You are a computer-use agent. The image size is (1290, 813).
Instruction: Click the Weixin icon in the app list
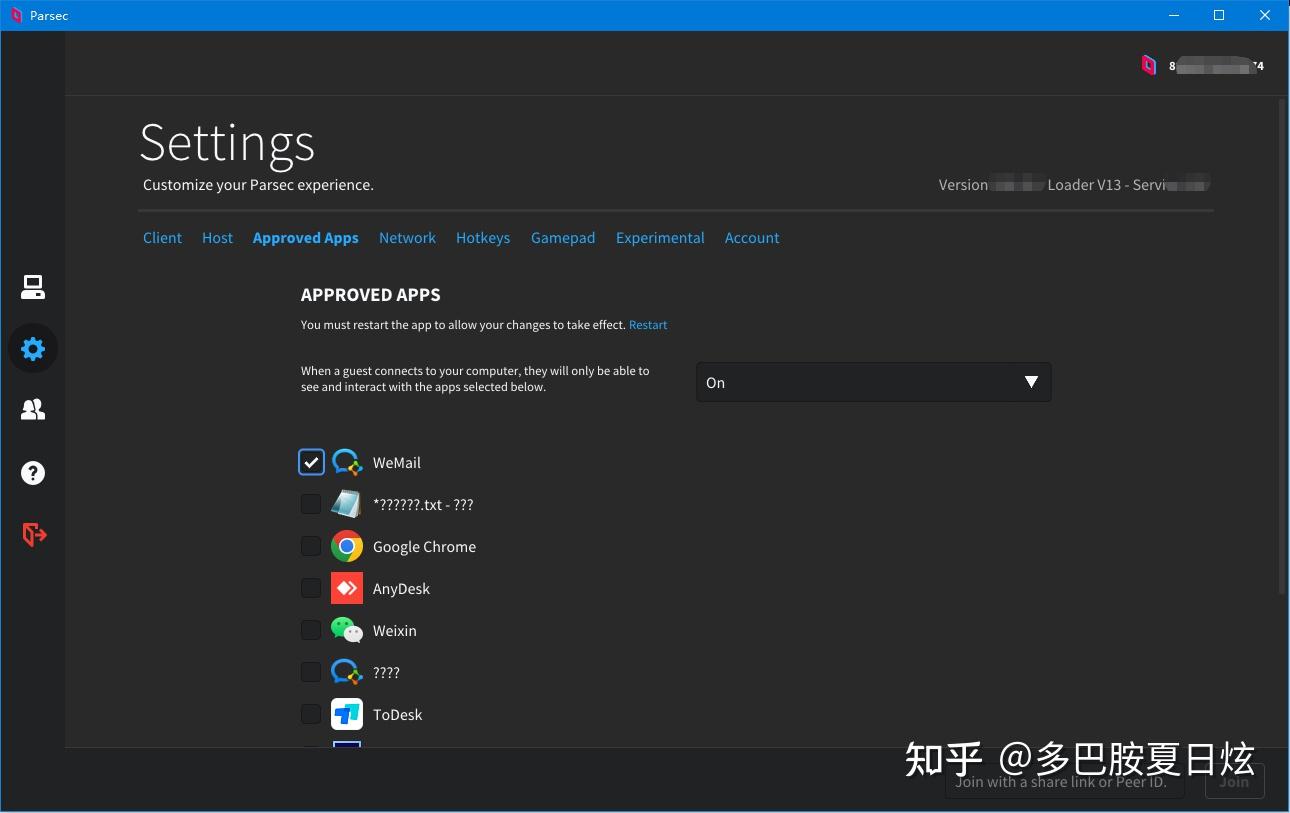pos(346,630)
